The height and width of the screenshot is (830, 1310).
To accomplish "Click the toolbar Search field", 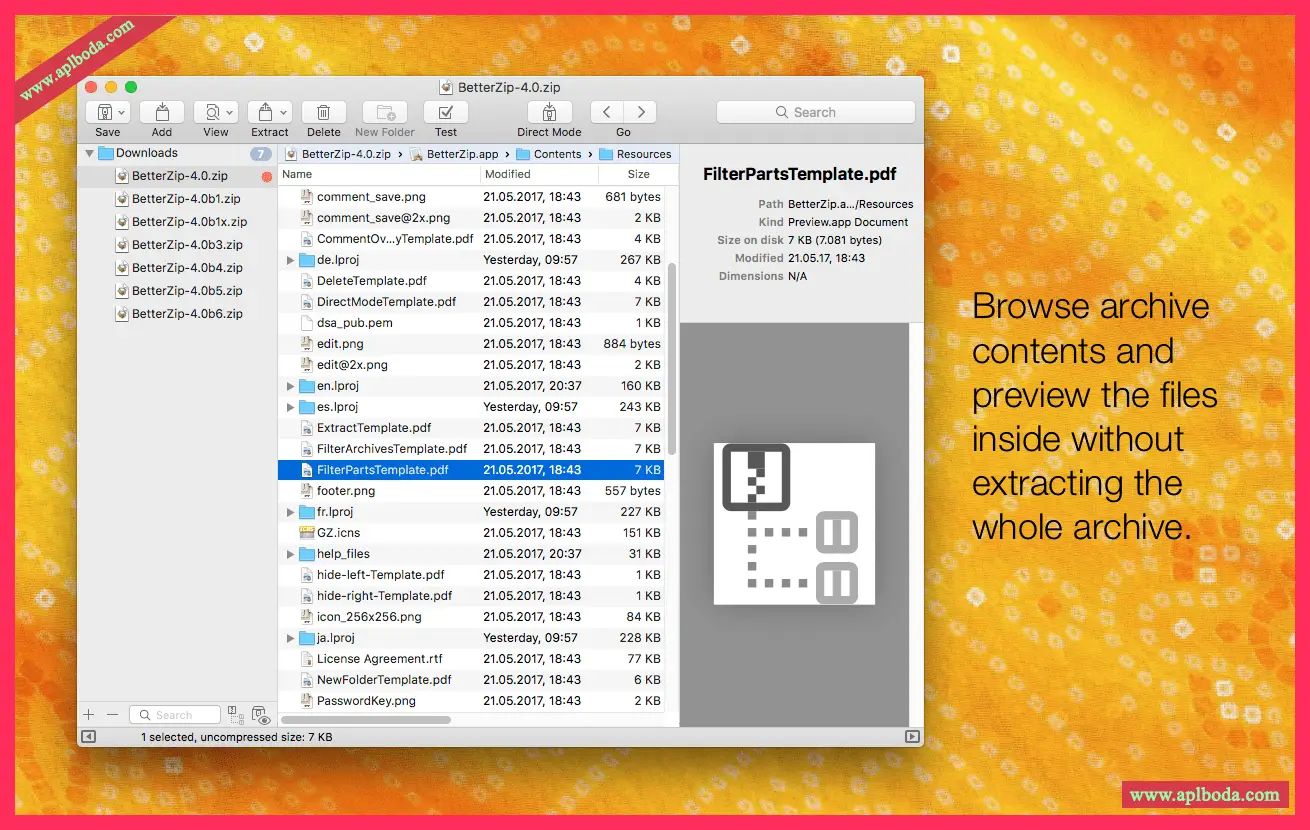I will pos(815,113).
